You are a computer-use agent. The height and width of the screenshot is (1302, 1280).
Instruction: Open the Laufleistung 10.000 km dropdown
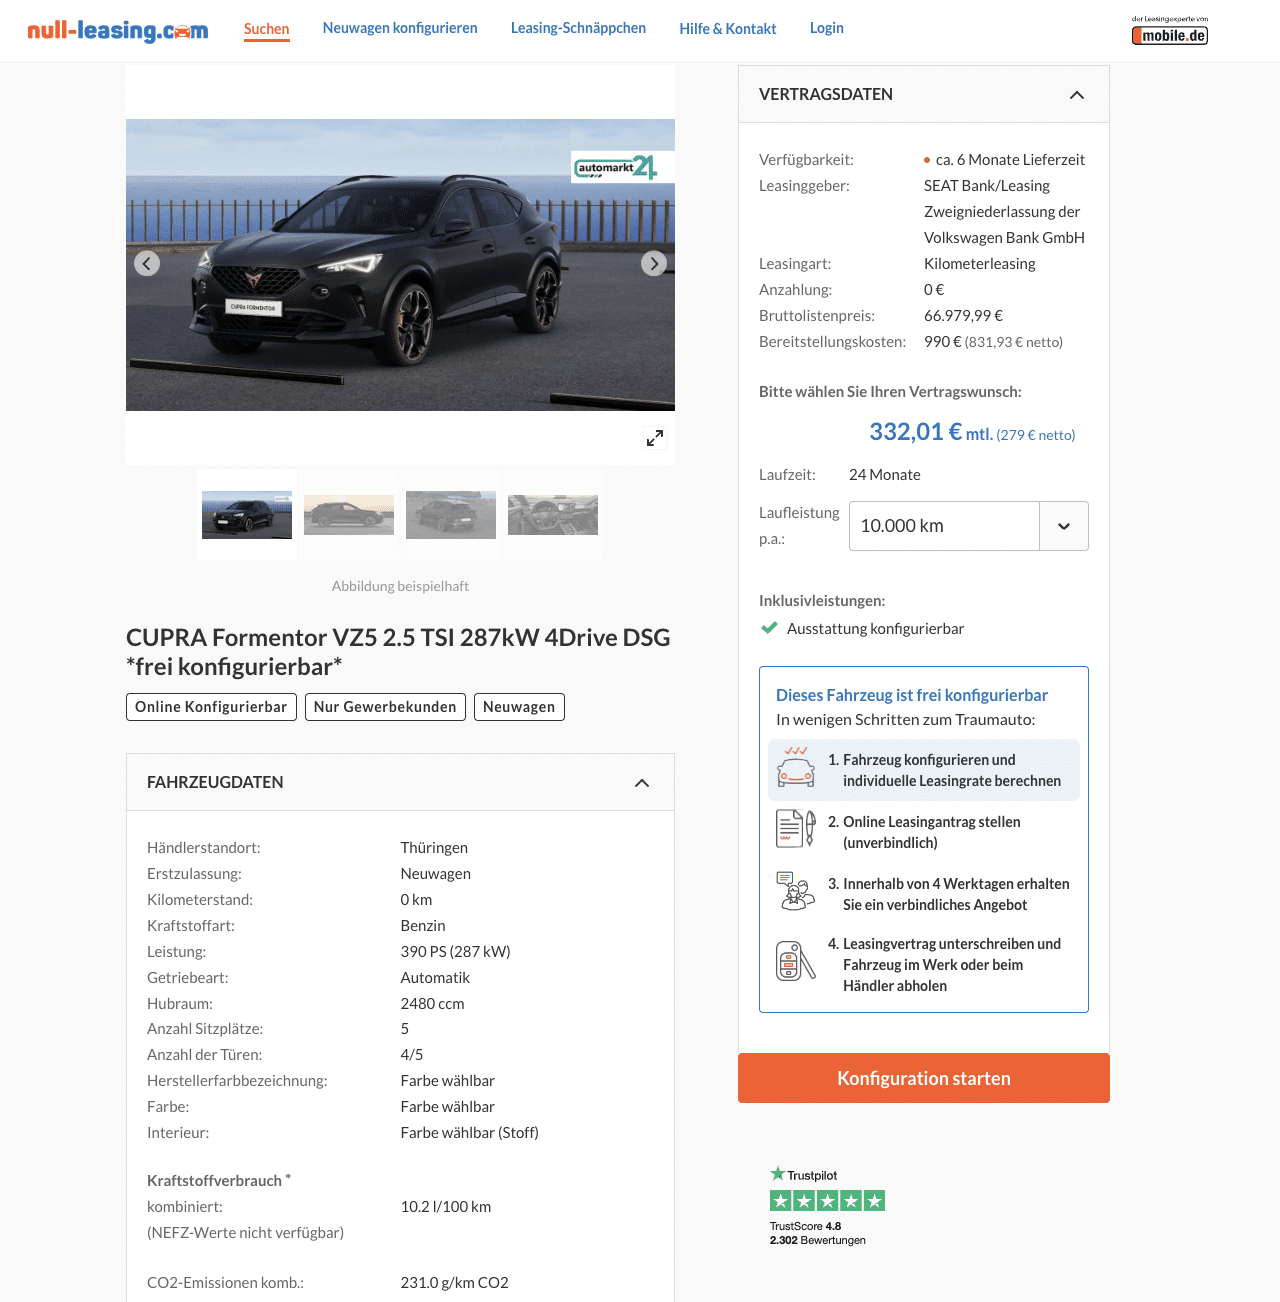pyautogui.click(x=968, y=526)
